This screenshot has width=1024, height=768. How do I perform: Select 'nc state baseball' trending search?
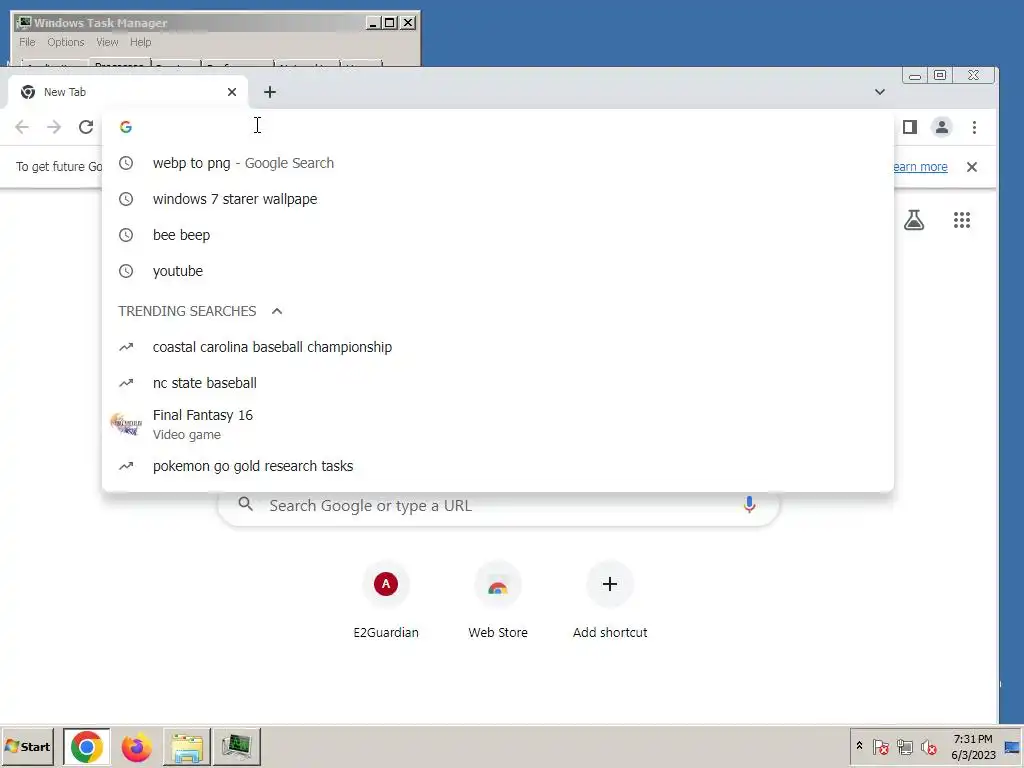498,383
